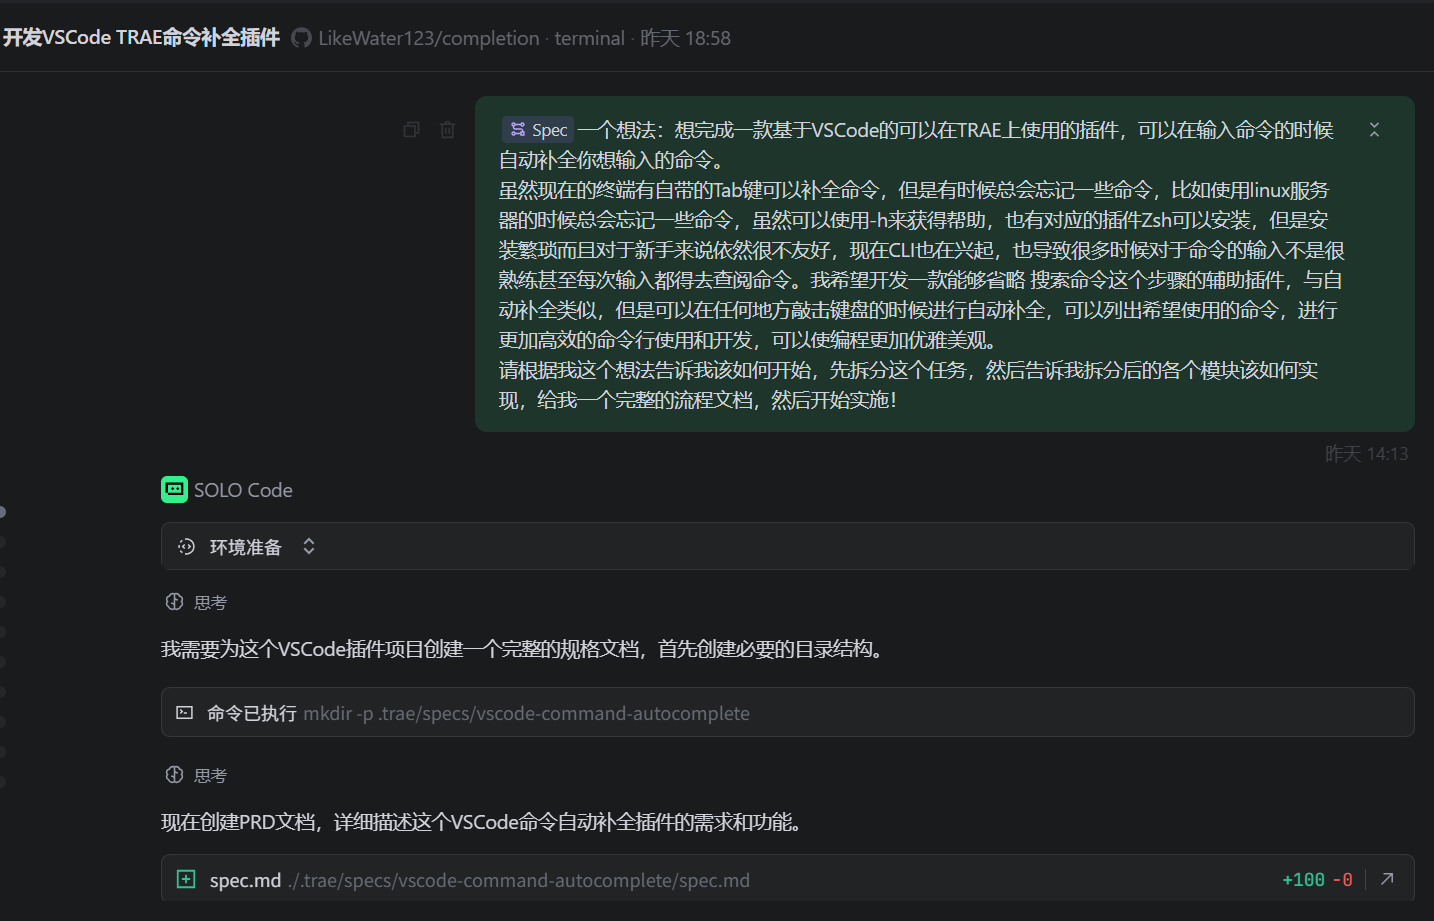Collapse the user message with the top-right chevron
The width and height of the screenshot is (1434, 921).
coord(1374,130)
